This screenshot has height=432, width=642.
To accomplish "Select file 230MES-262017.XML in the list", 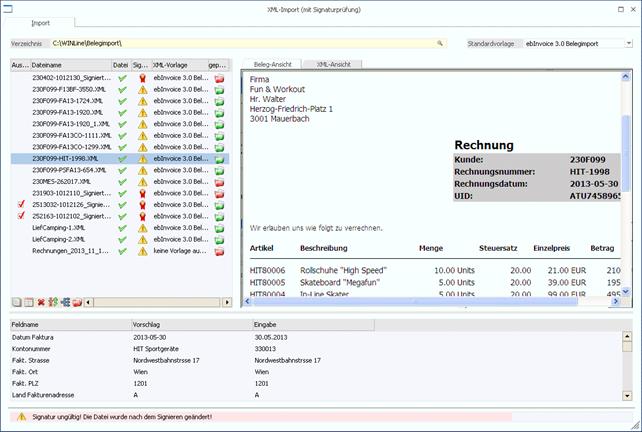I will pyautogui.click(x=67, y=181).
